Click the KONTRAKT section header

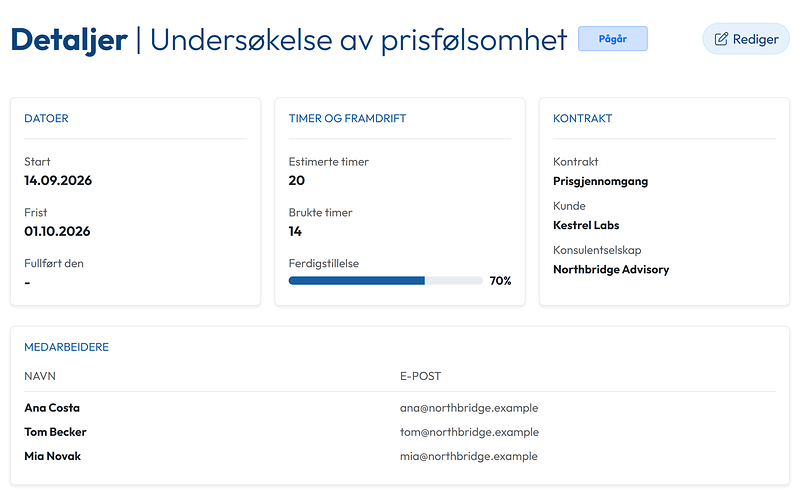click(x=582, y=118)
